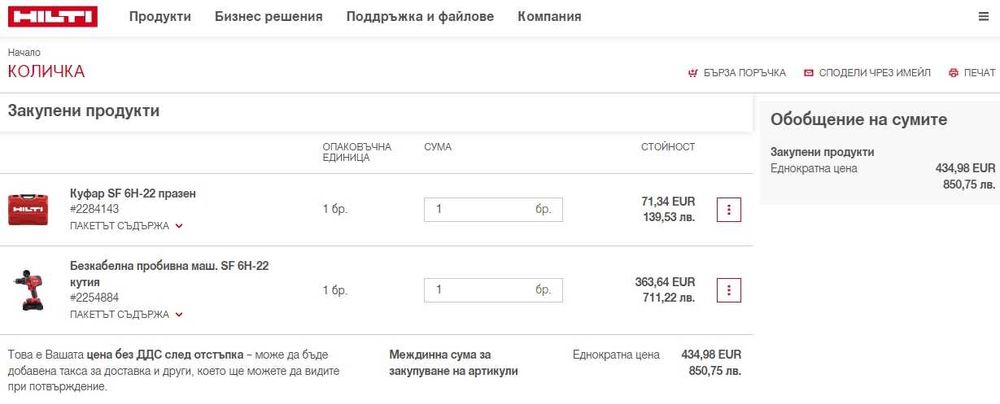
Task: Click the share via email envelope icon
Action: pos(808,73)
